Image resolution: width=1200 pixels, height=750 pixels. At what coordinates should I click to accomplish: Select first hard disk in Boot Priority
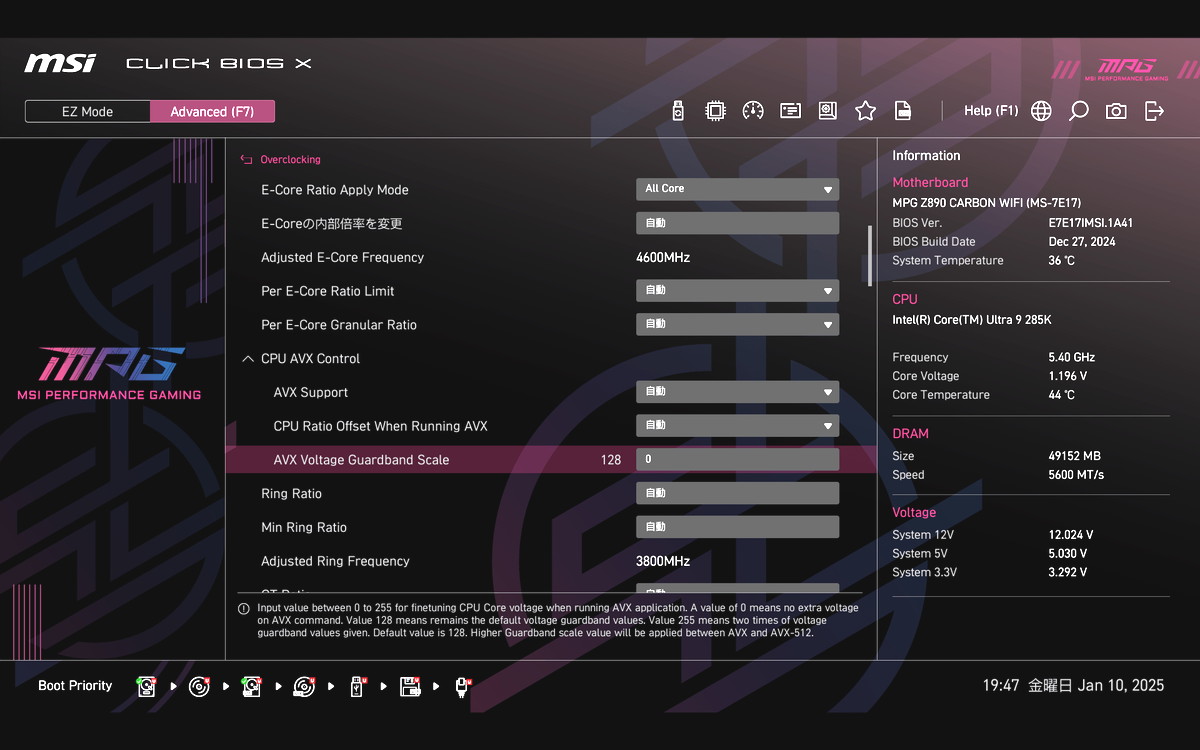click(x=147, y=686)
